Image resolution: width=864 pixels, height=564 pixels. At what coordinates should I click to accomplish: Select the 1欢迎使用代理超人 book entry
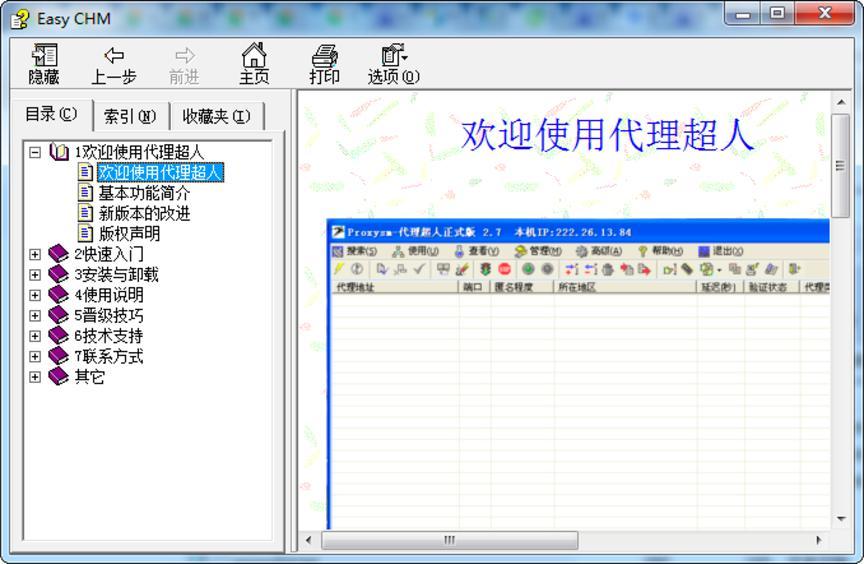[x=139, y=152]
